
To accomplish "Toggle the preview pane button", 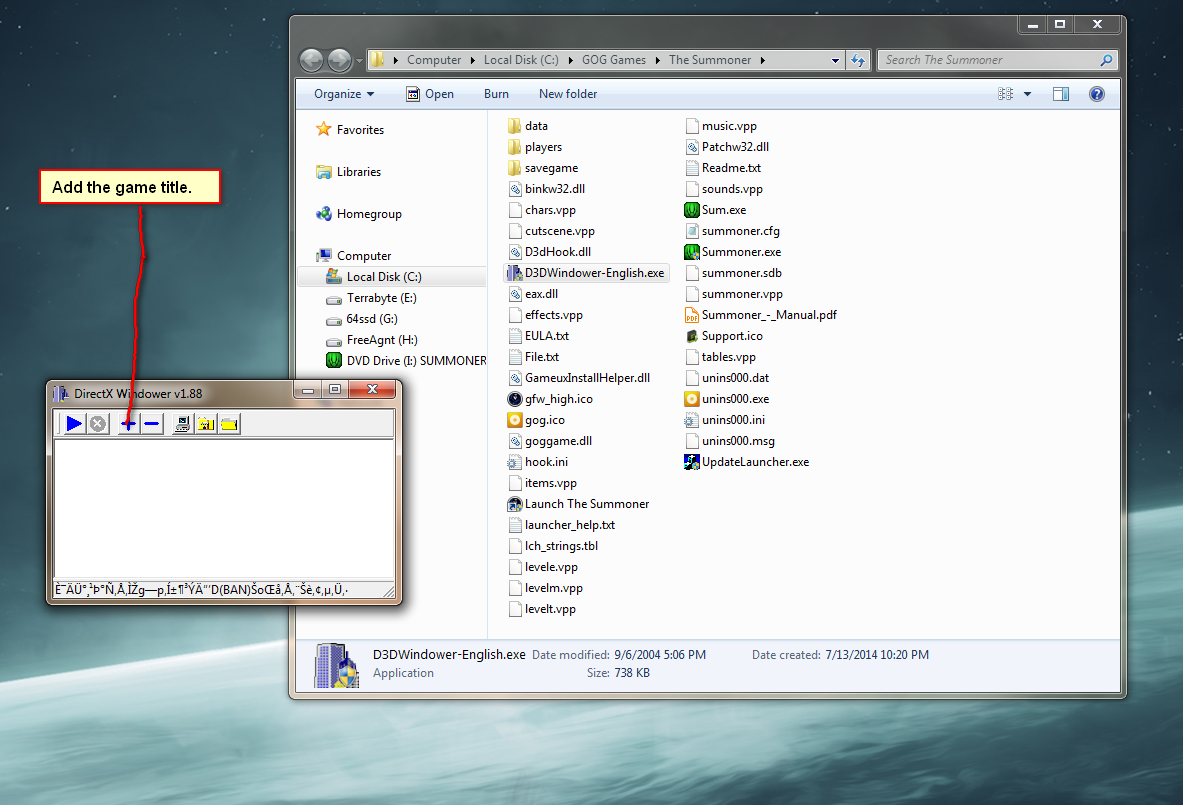I will 1061,94.
